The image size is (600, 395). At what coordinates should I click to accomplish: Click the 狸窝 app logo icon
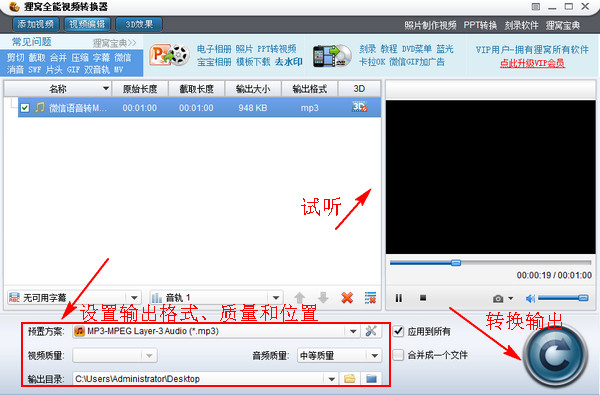click(x=14, y=7)
